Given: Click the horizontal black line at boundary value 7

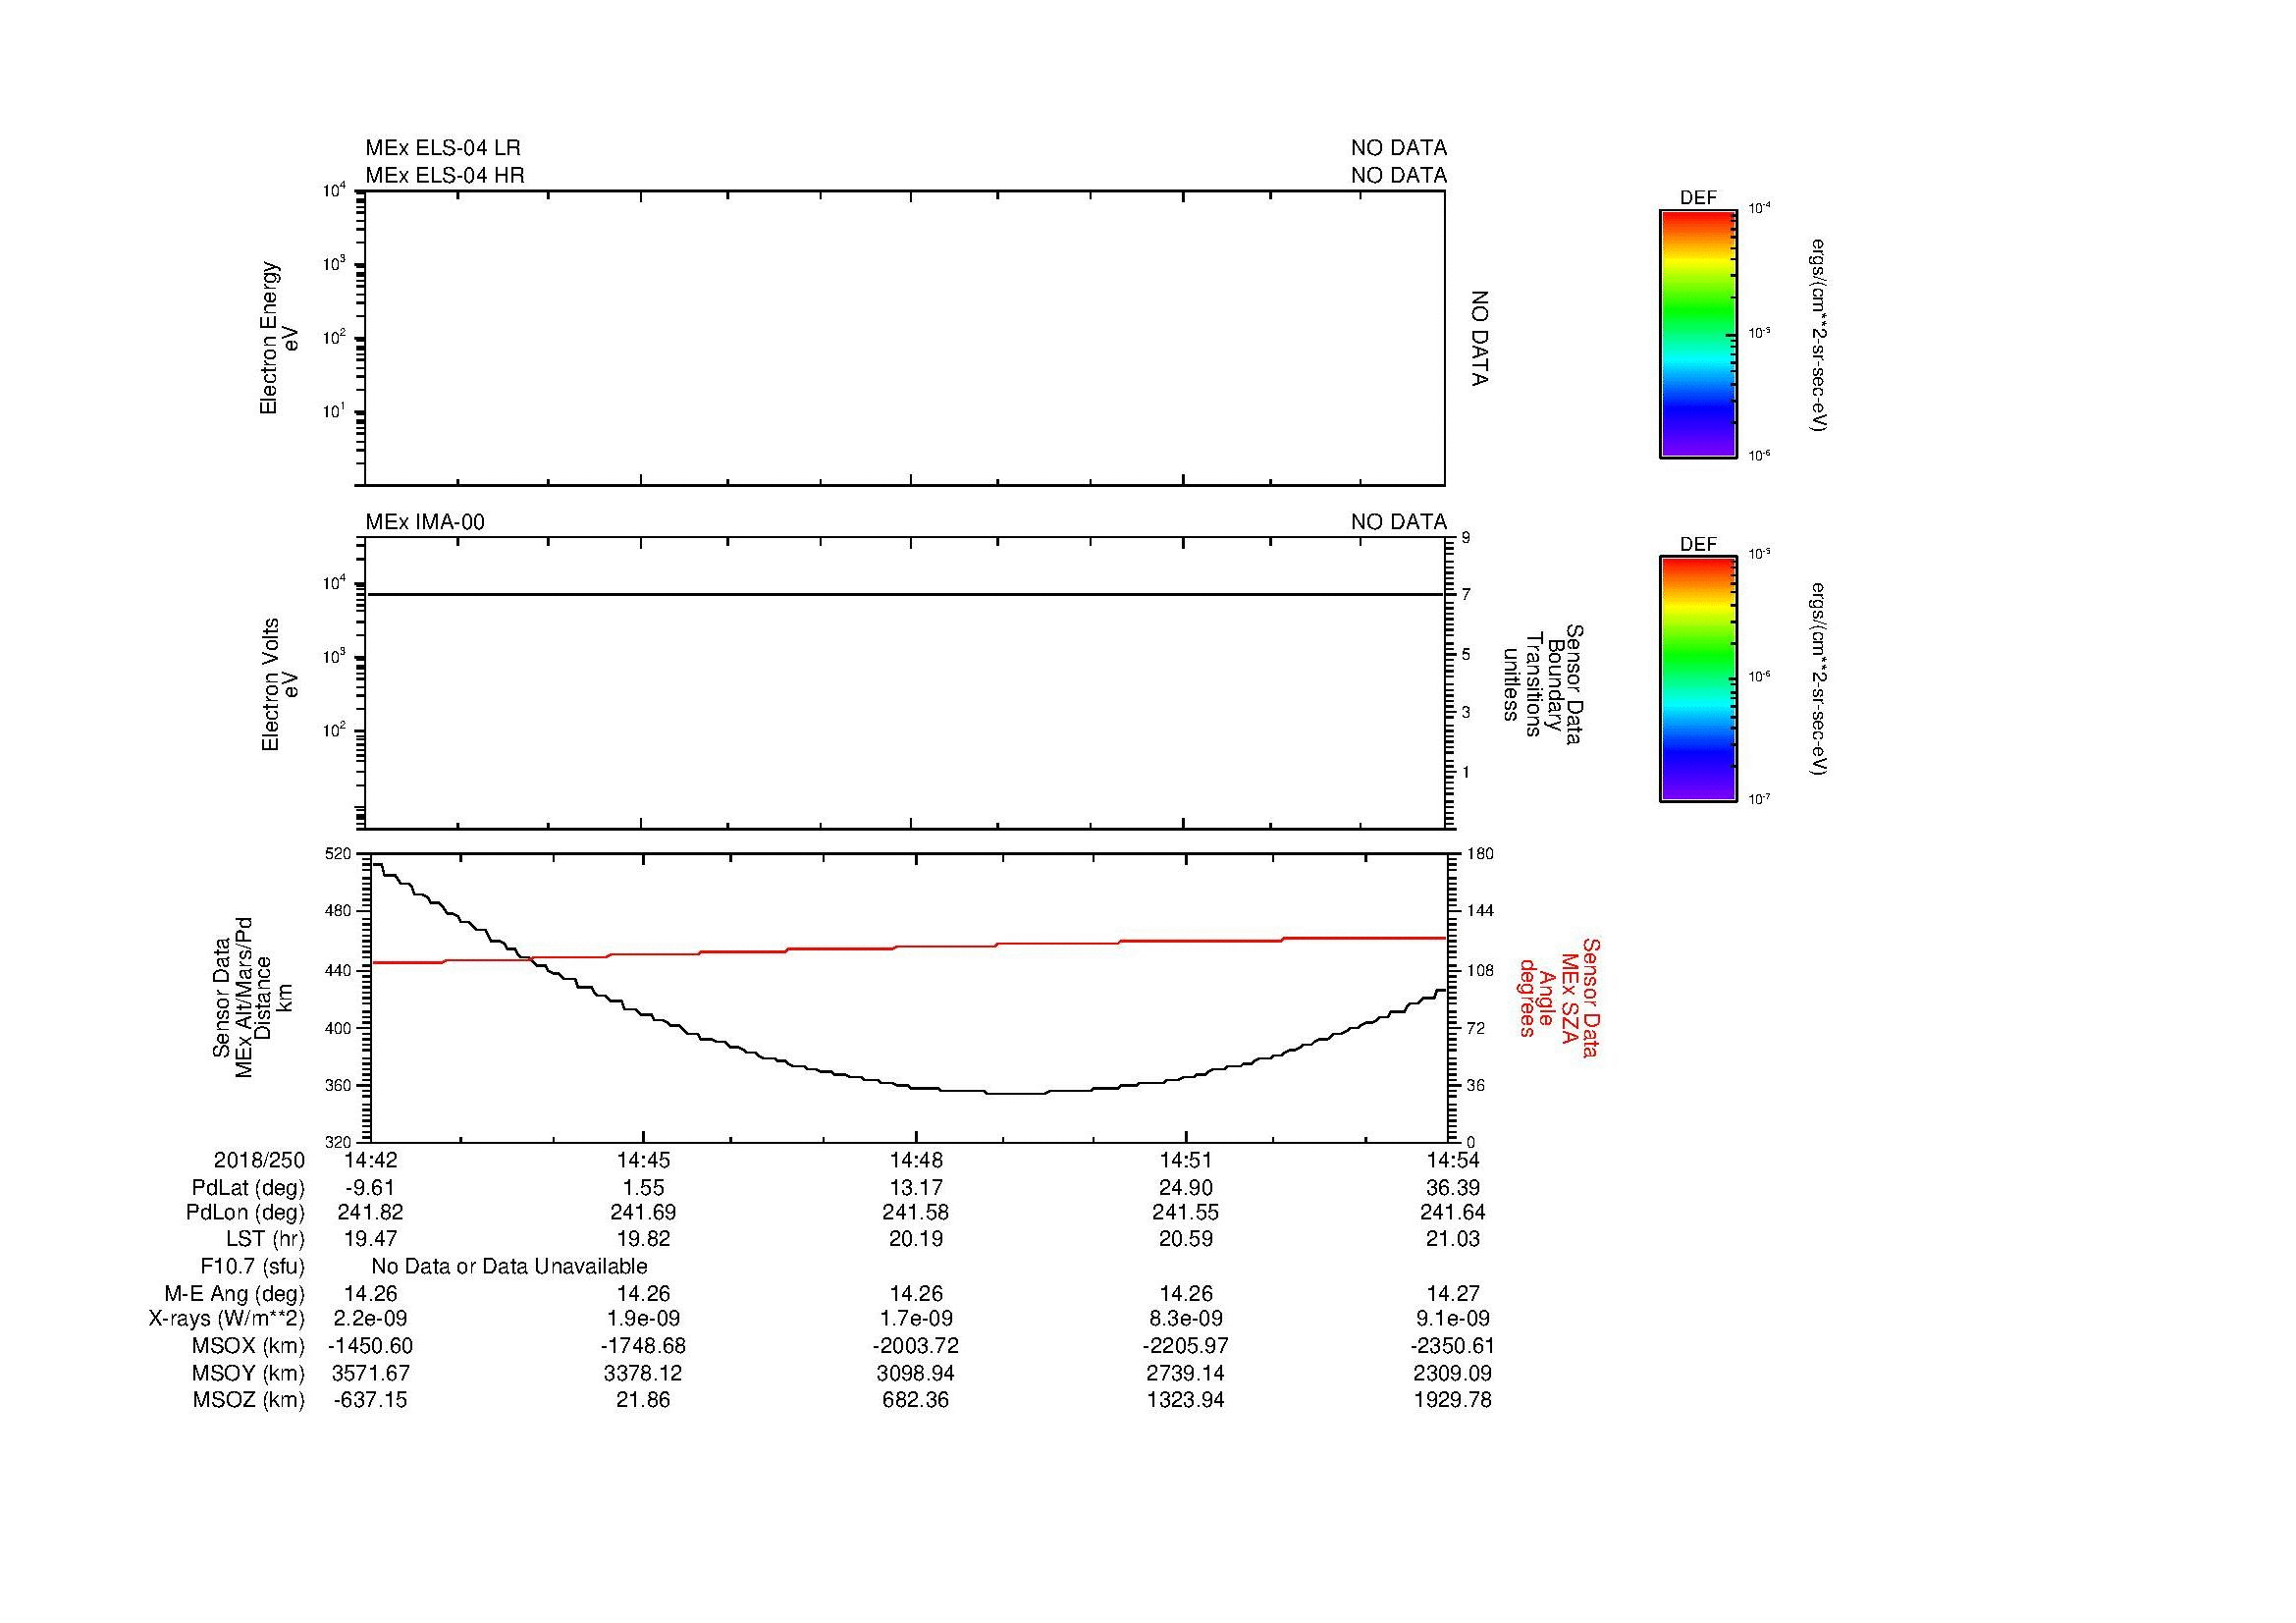Looking at the screenshot, I should (x=905, y=594).
